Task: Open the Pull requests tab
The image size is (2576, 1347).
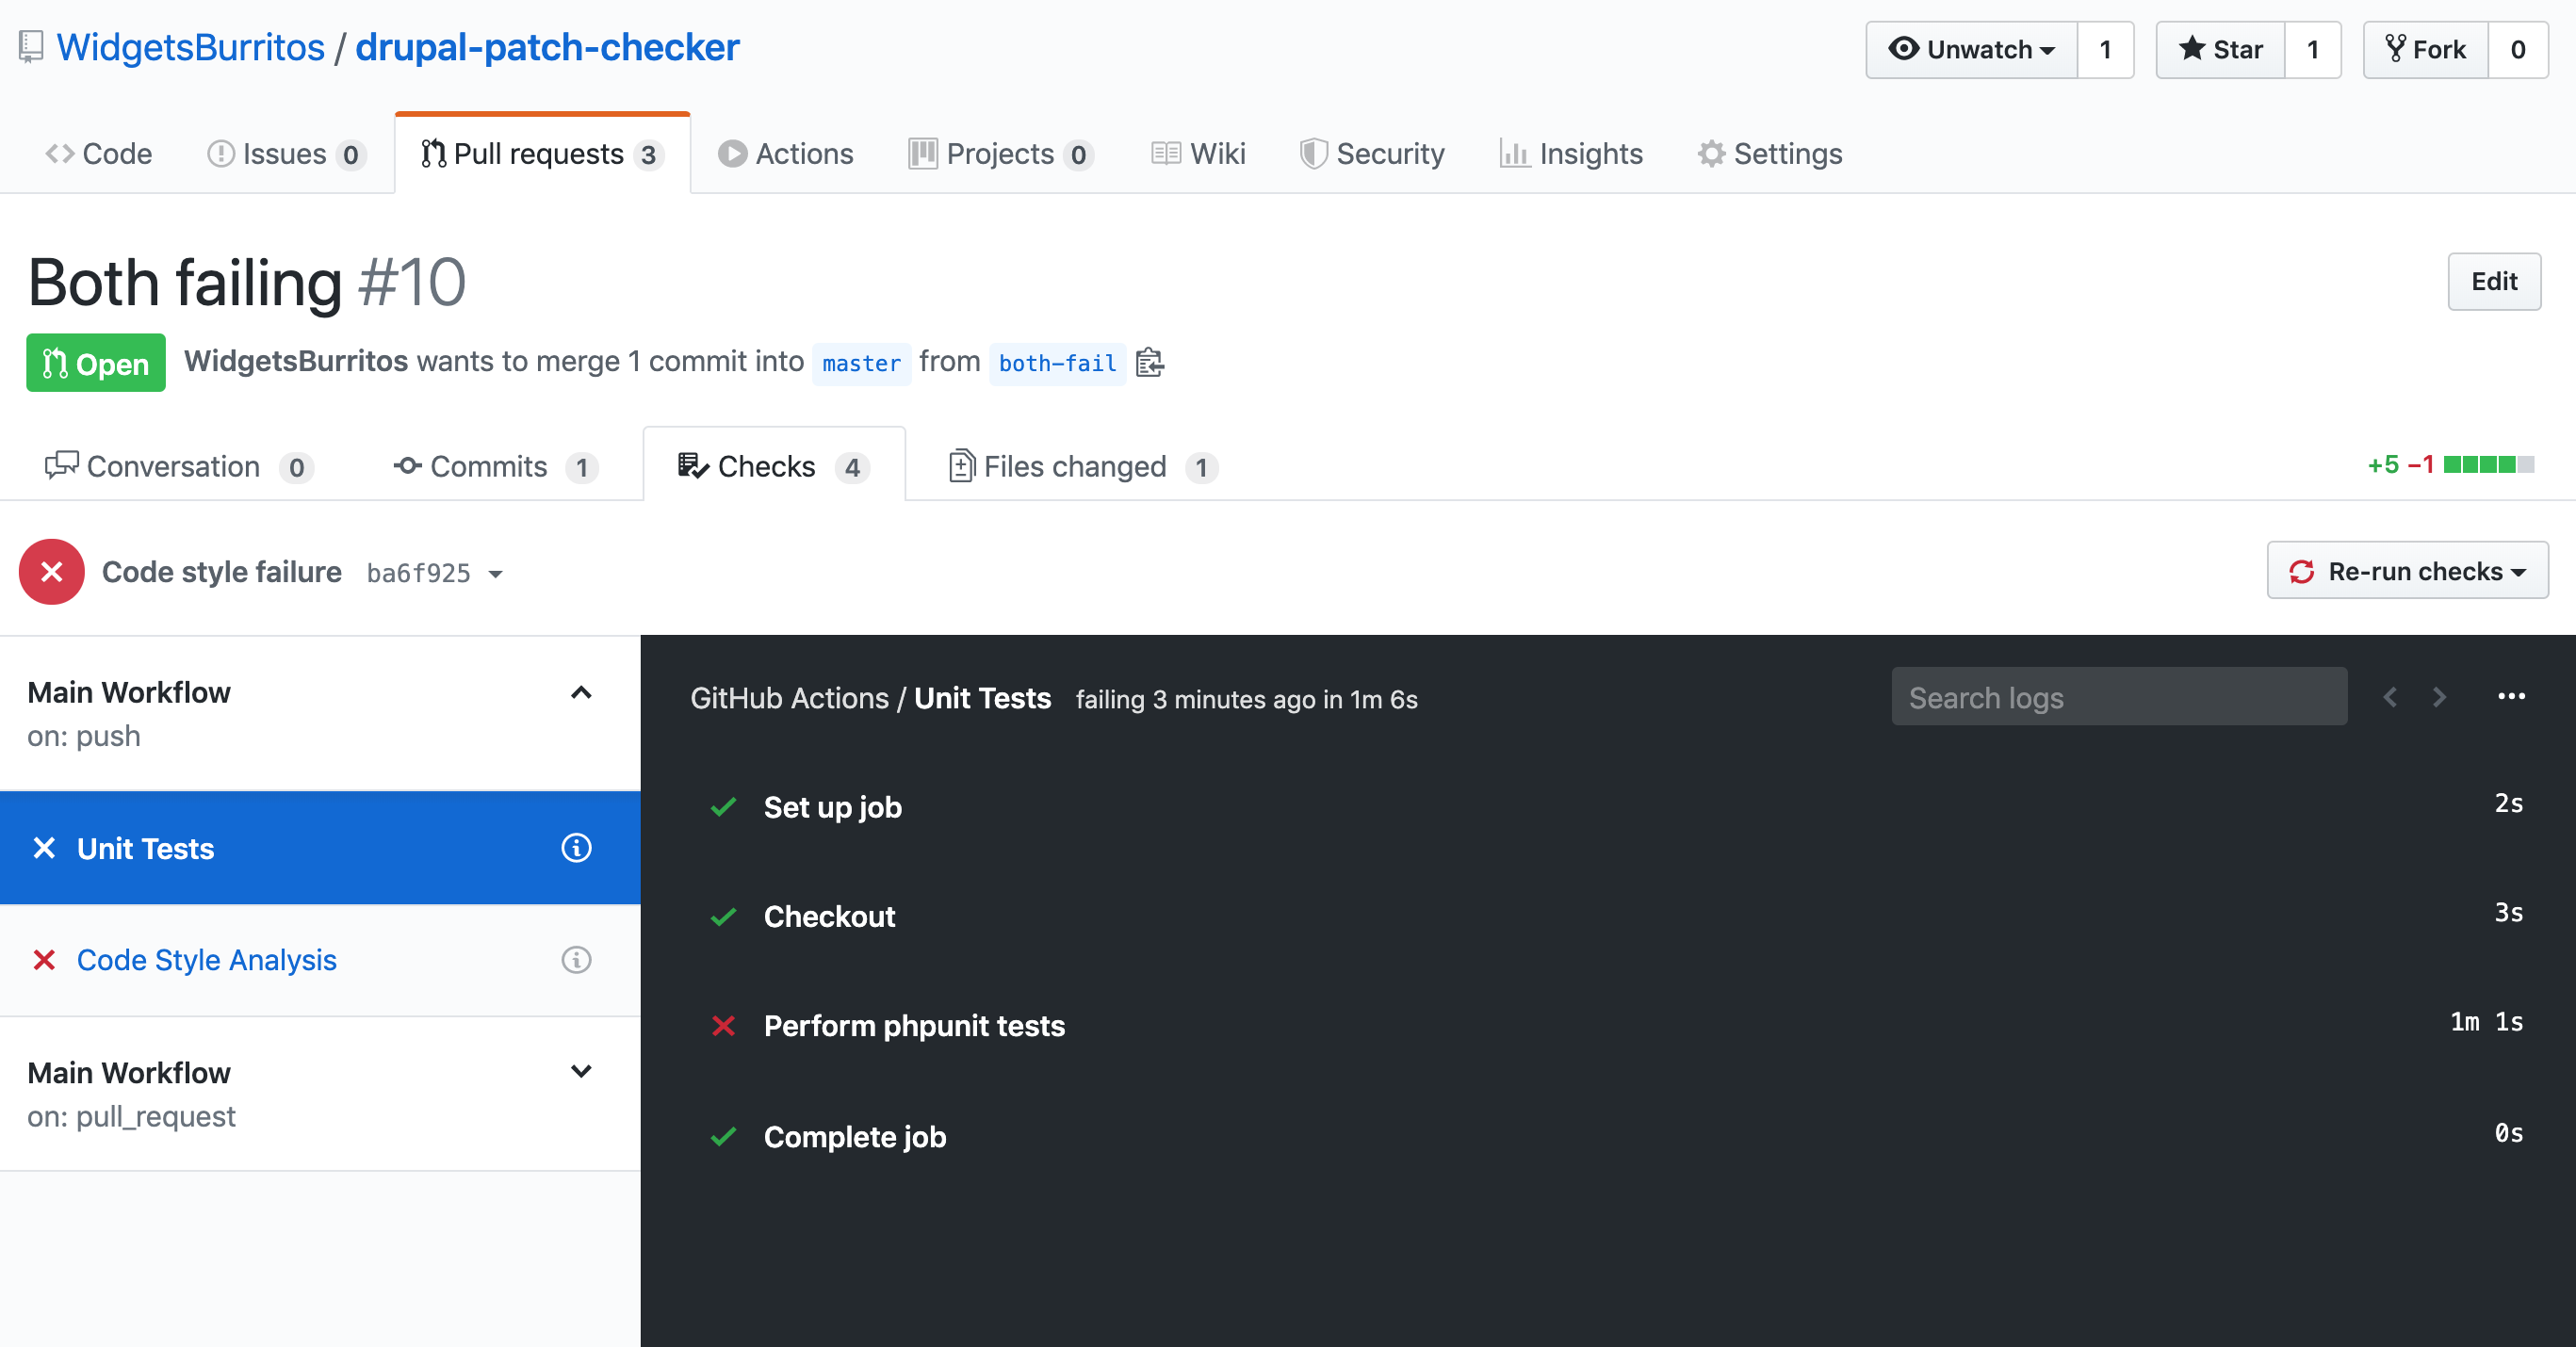Action: click(x=542, y=154)
